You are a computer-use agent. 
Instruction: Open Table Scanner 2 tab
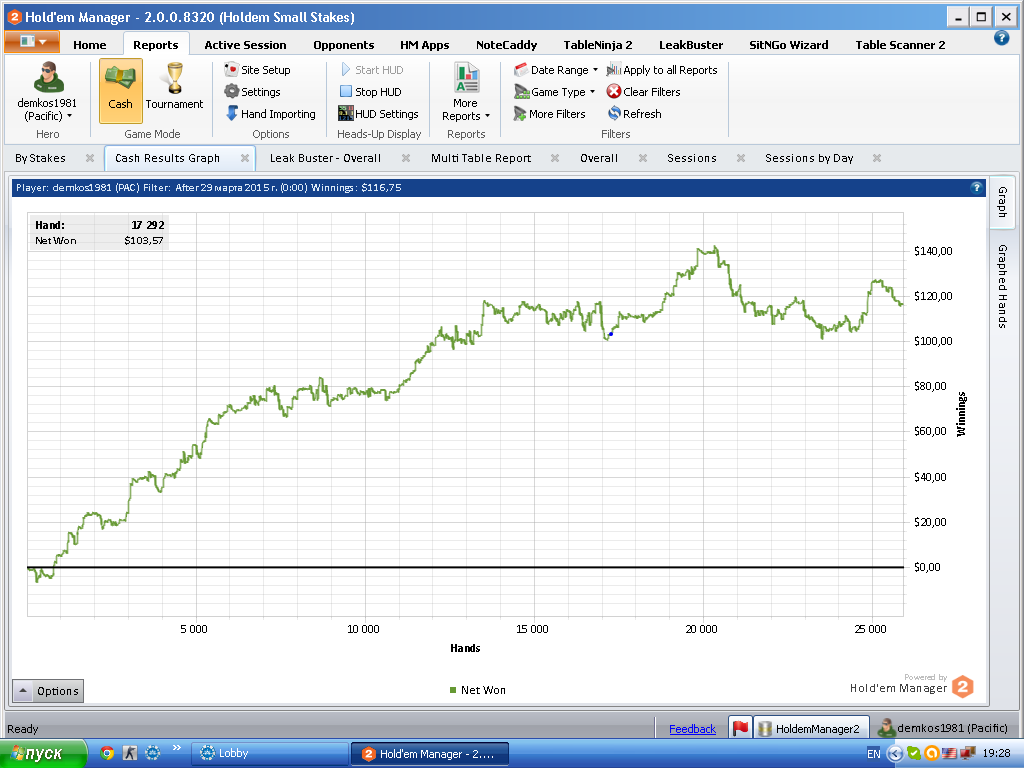pyautogui.click(x=900, y=44)
